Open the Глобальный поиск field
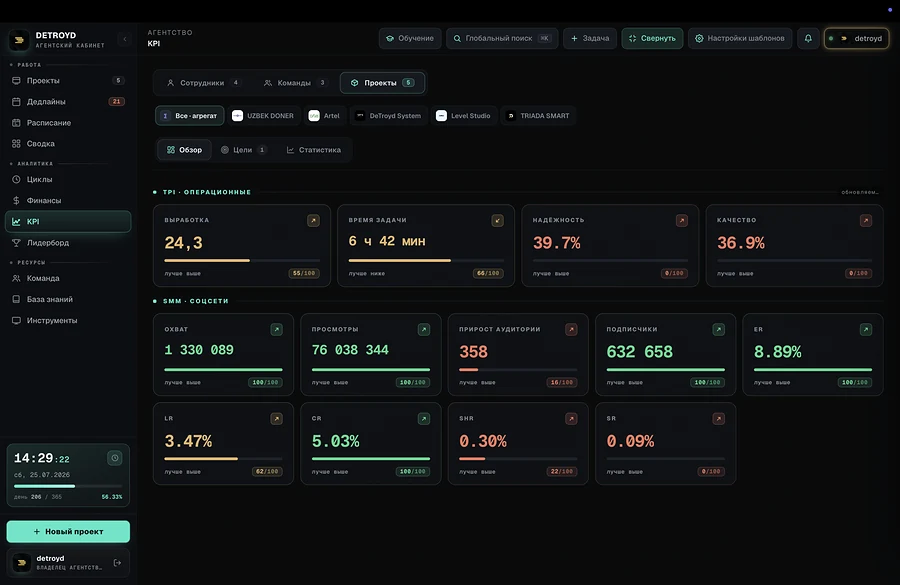Screen dimensions: 900x585 [x=502, y=38]
